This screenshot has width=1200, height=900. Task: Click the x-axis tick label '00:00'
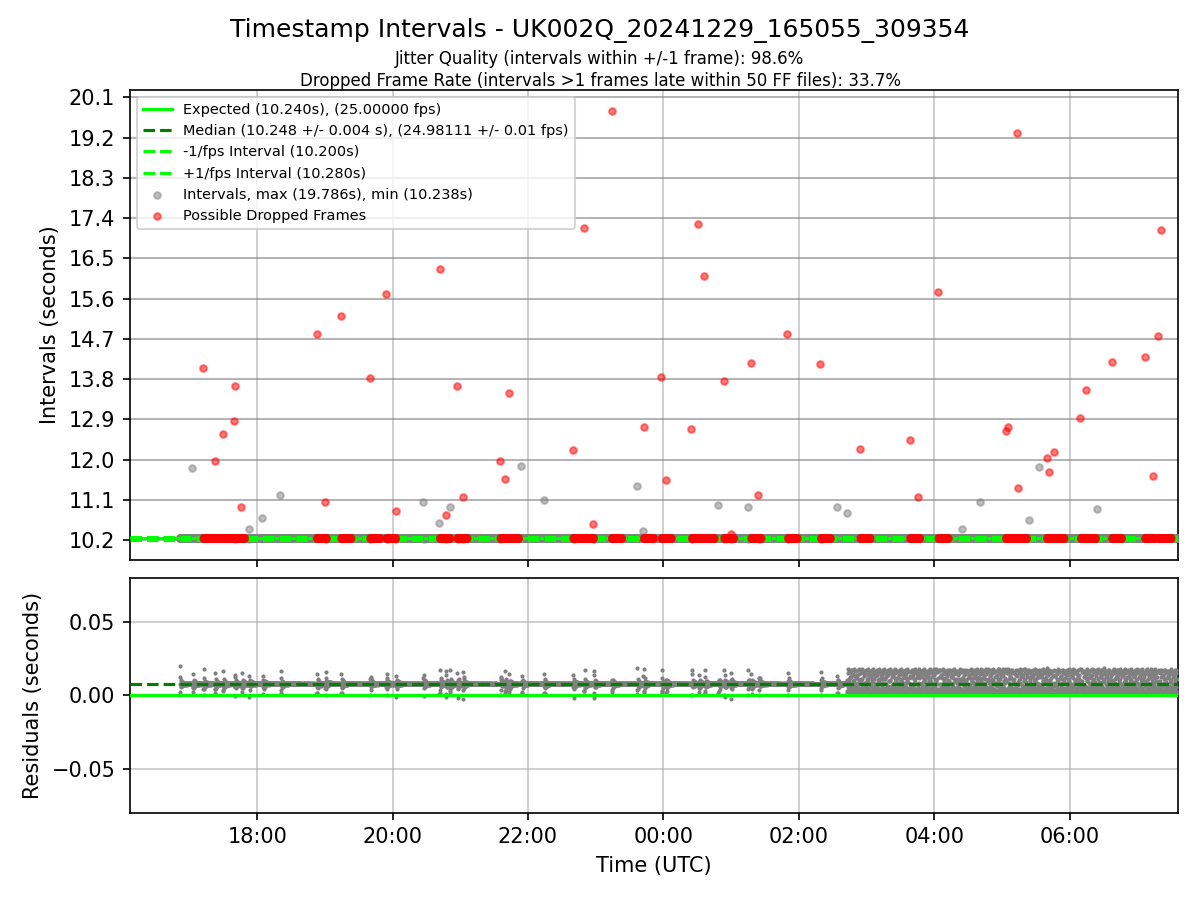pos(663,835)
